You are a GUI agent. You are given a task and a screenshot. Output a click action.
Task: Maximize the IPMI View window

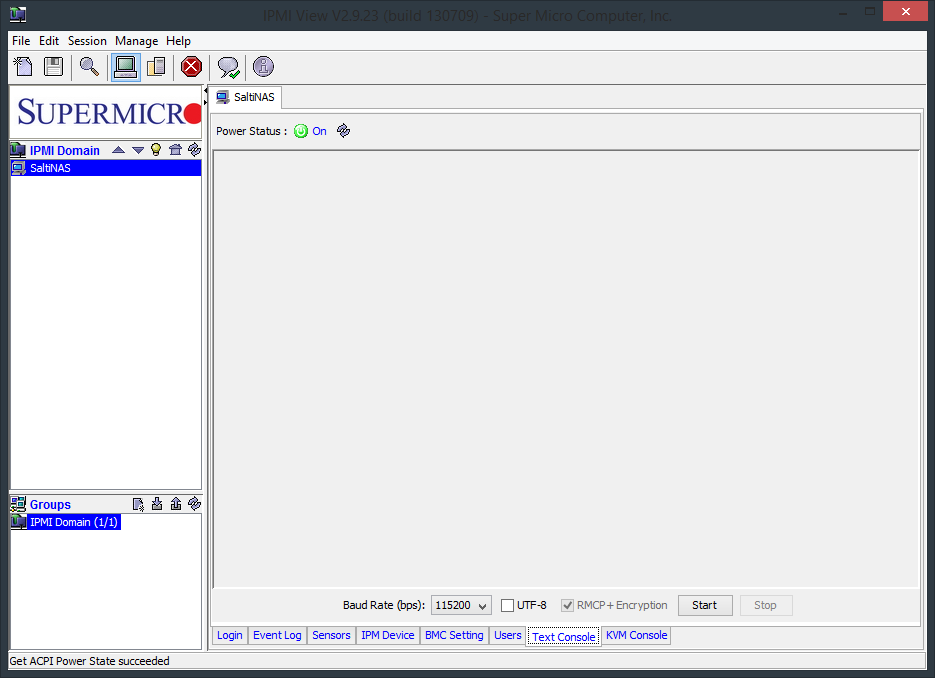pyautogui.click(x=870, y=12)
